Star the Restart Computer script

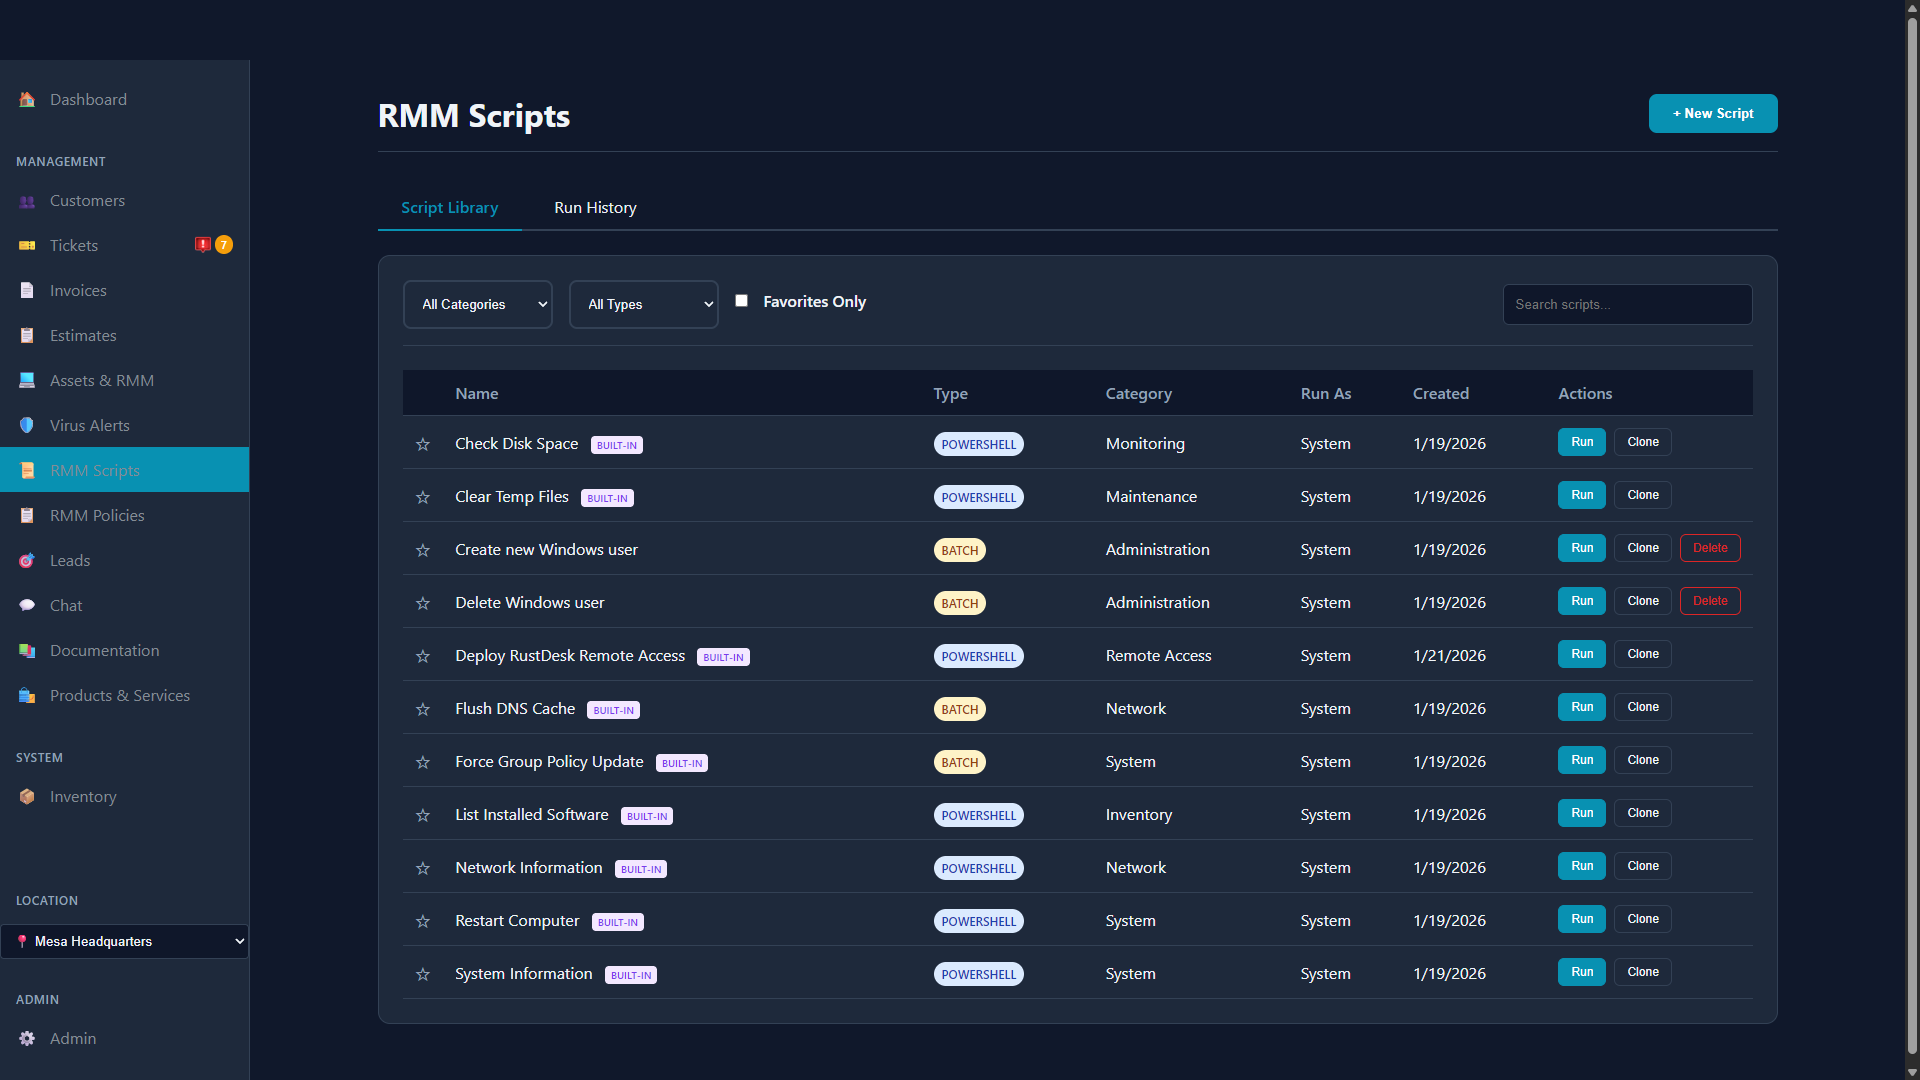423,921
